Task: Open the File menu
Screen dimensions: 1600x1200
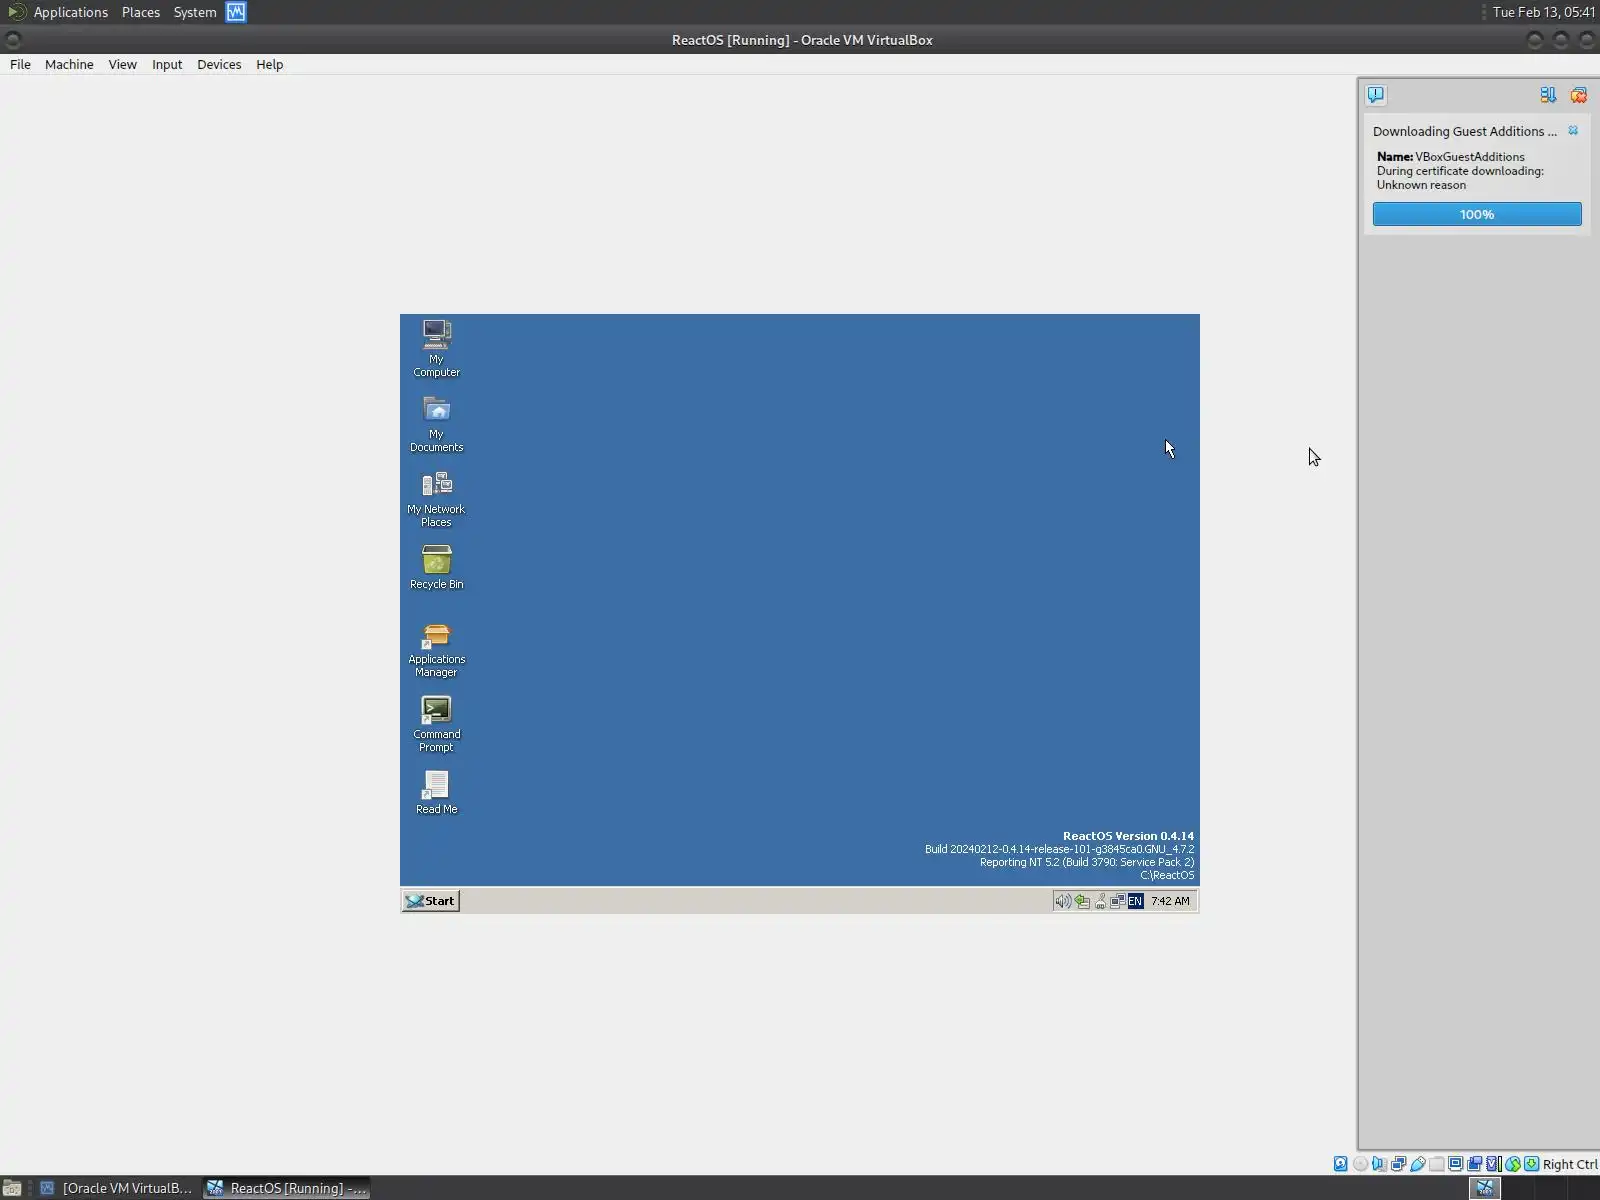Action: pyautogui.click(x=20, y=64)
